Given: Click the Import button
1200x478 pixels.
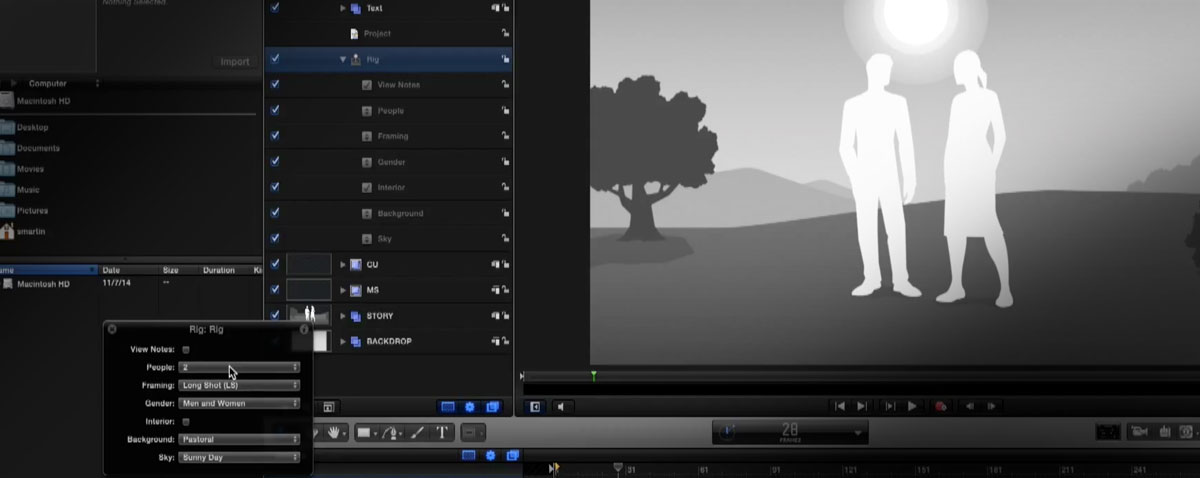Looking at the screenshot, I should (x=235, y=62).
